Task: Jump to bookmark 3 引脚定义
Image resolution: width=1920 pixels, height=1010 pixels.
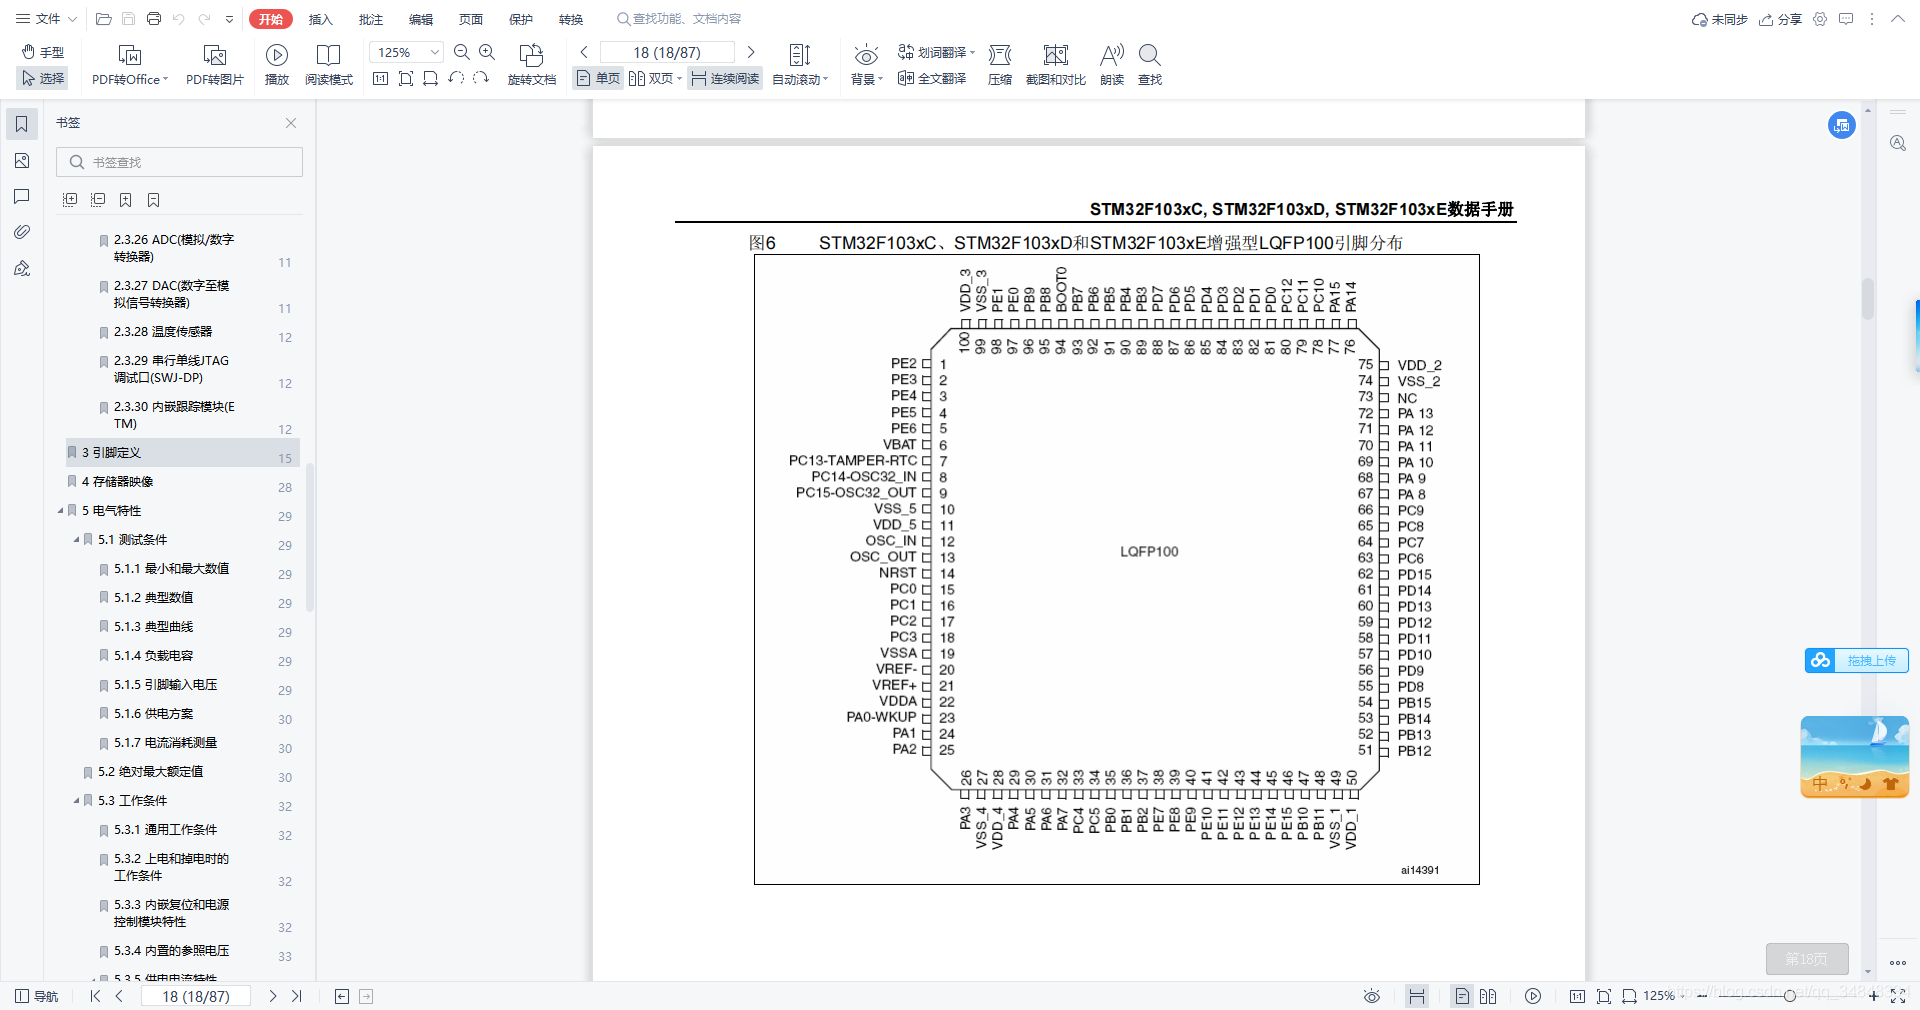Action: (183, 453)
